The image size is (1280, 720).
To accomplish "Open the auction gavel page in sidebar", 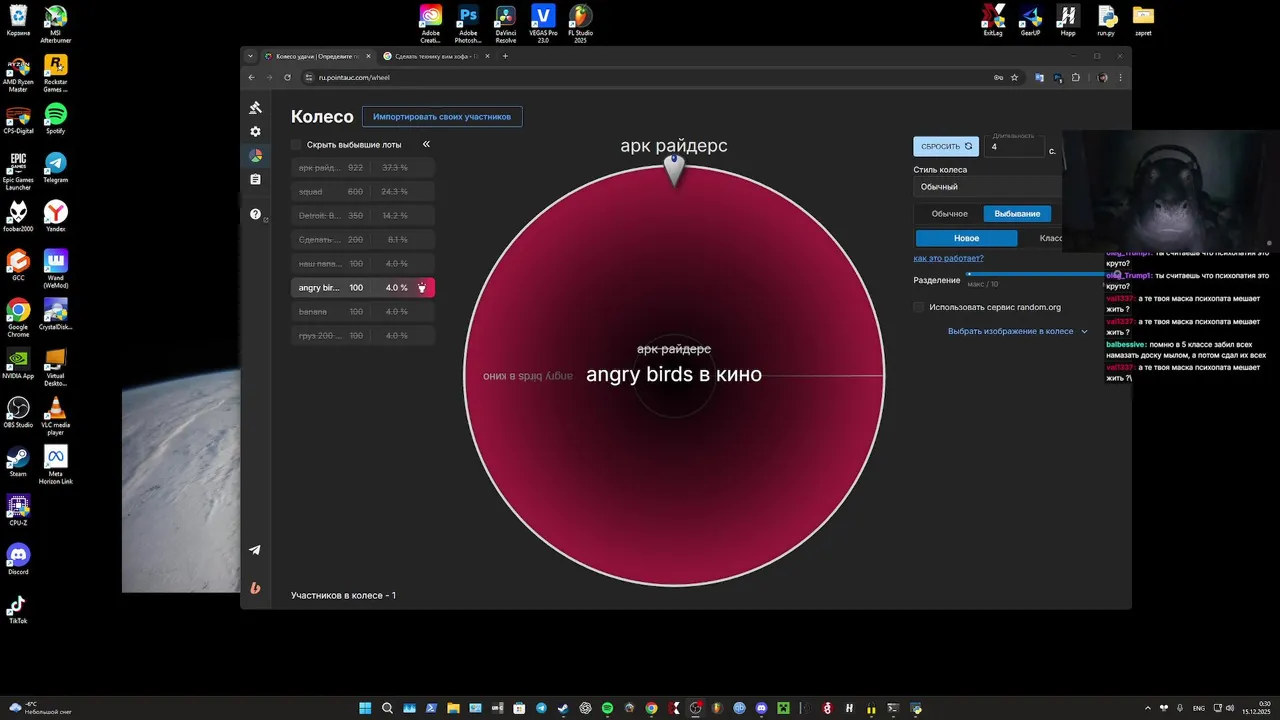I will pyautogui.click(x=255, y=108).
